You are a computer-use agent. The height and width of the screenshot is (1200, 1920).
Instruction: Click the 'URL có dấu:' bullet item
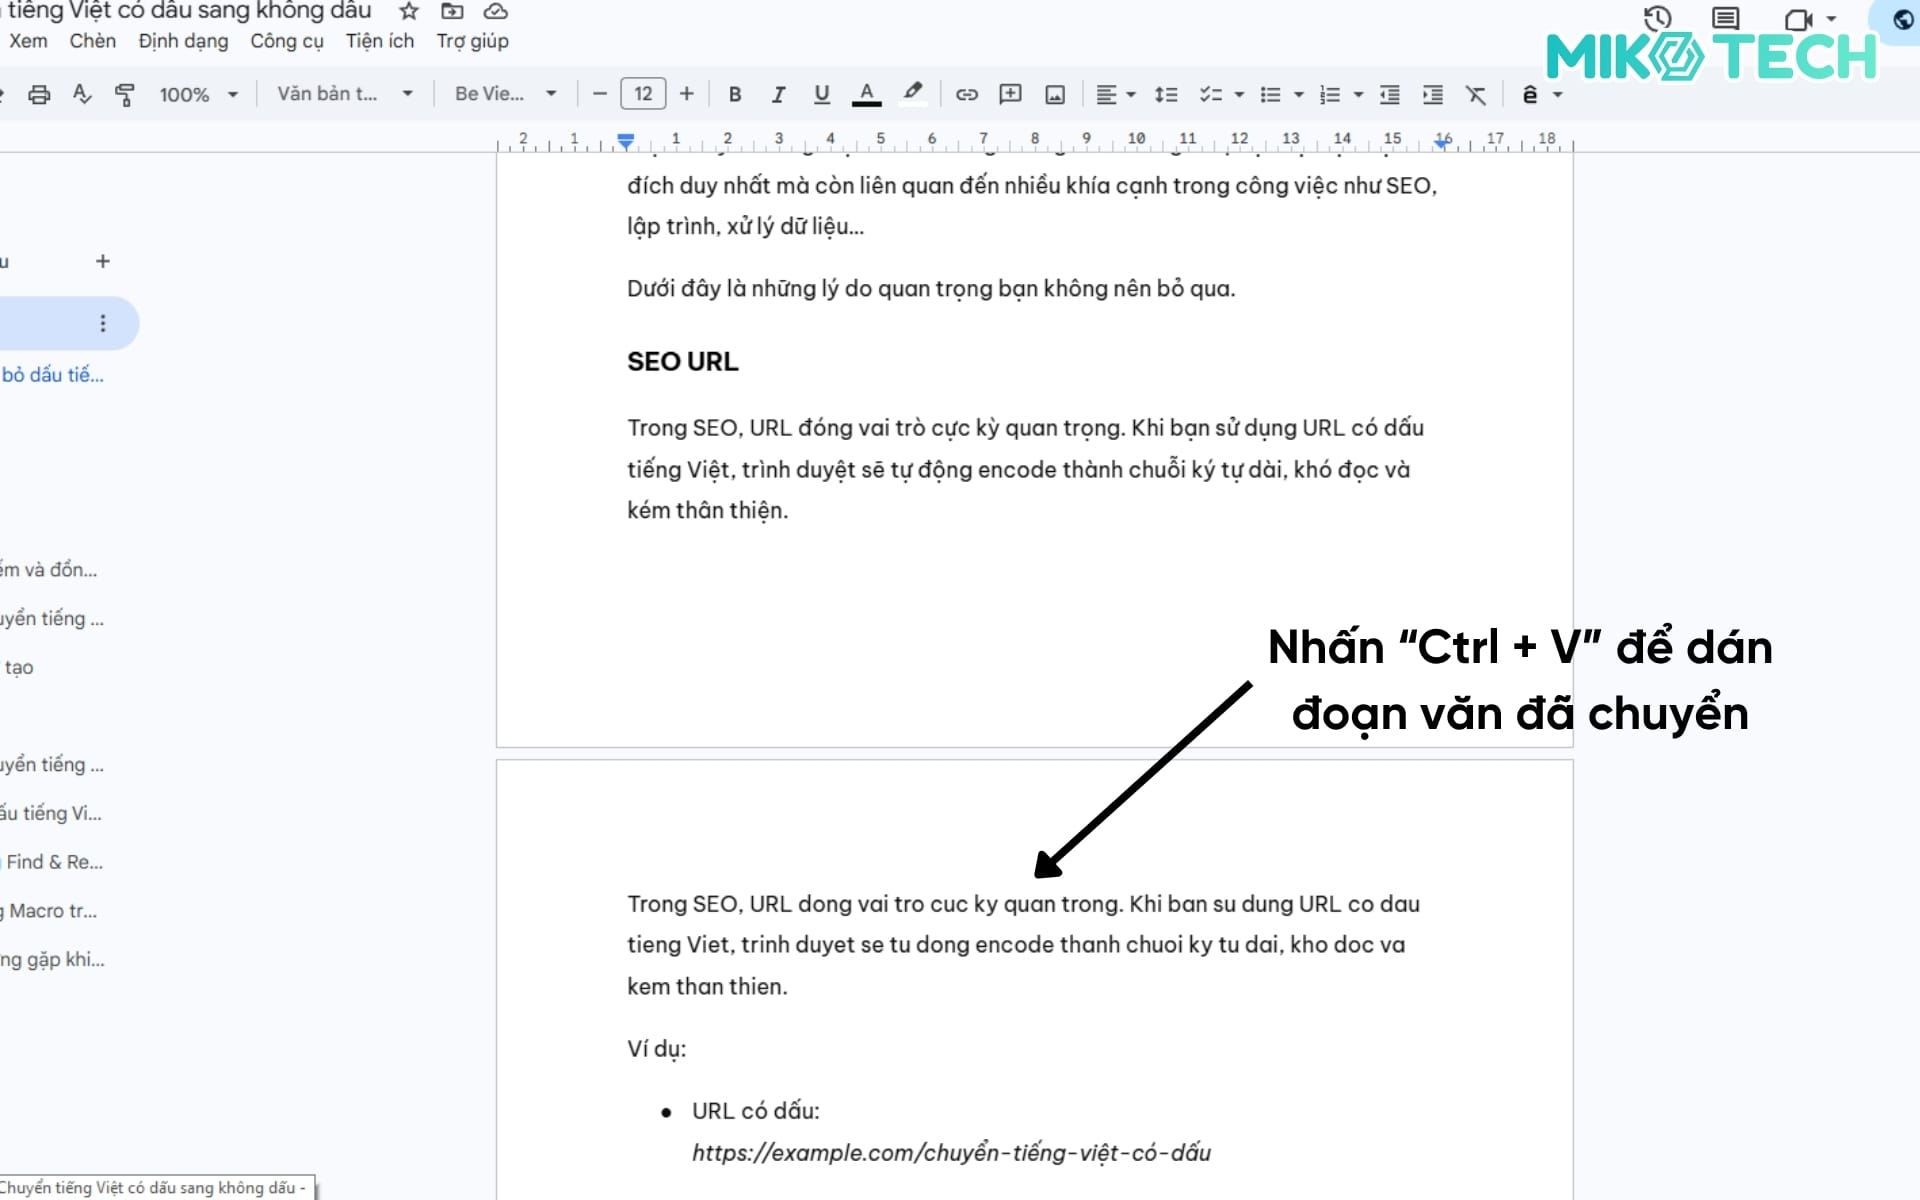click(x=756, y=1111)
